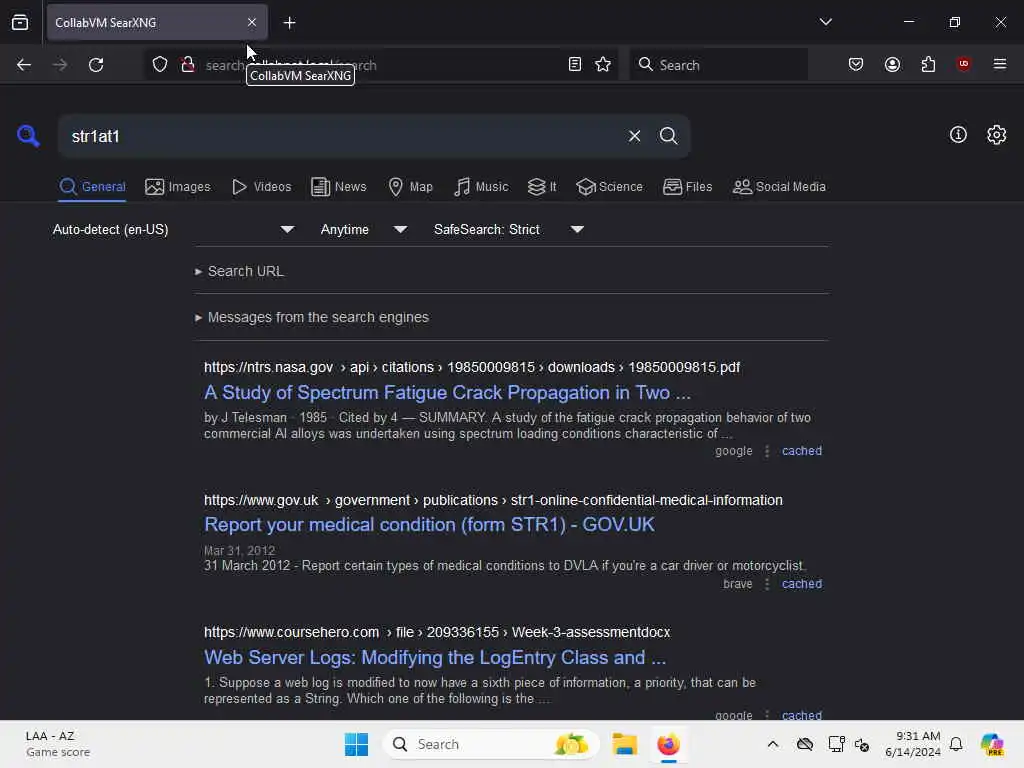Switch to the It category

click(542, 187)
